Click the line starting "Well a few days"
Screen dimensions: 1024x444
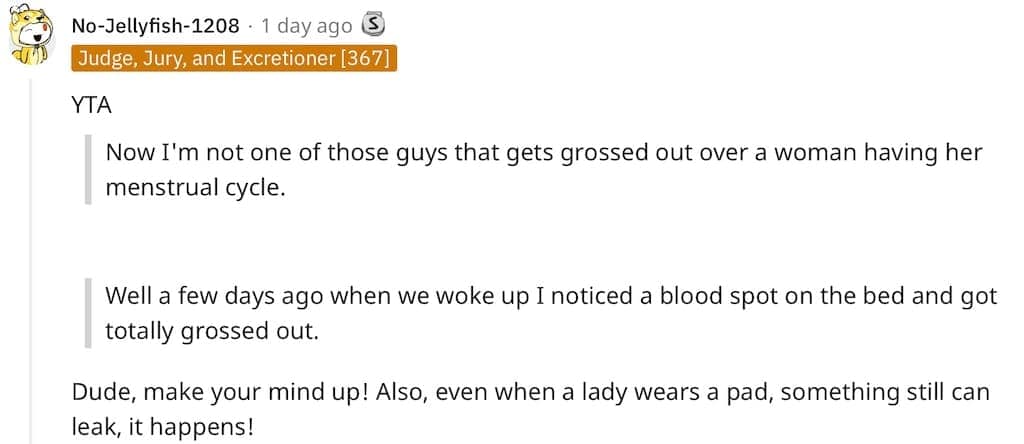click(x=551, y=296)
